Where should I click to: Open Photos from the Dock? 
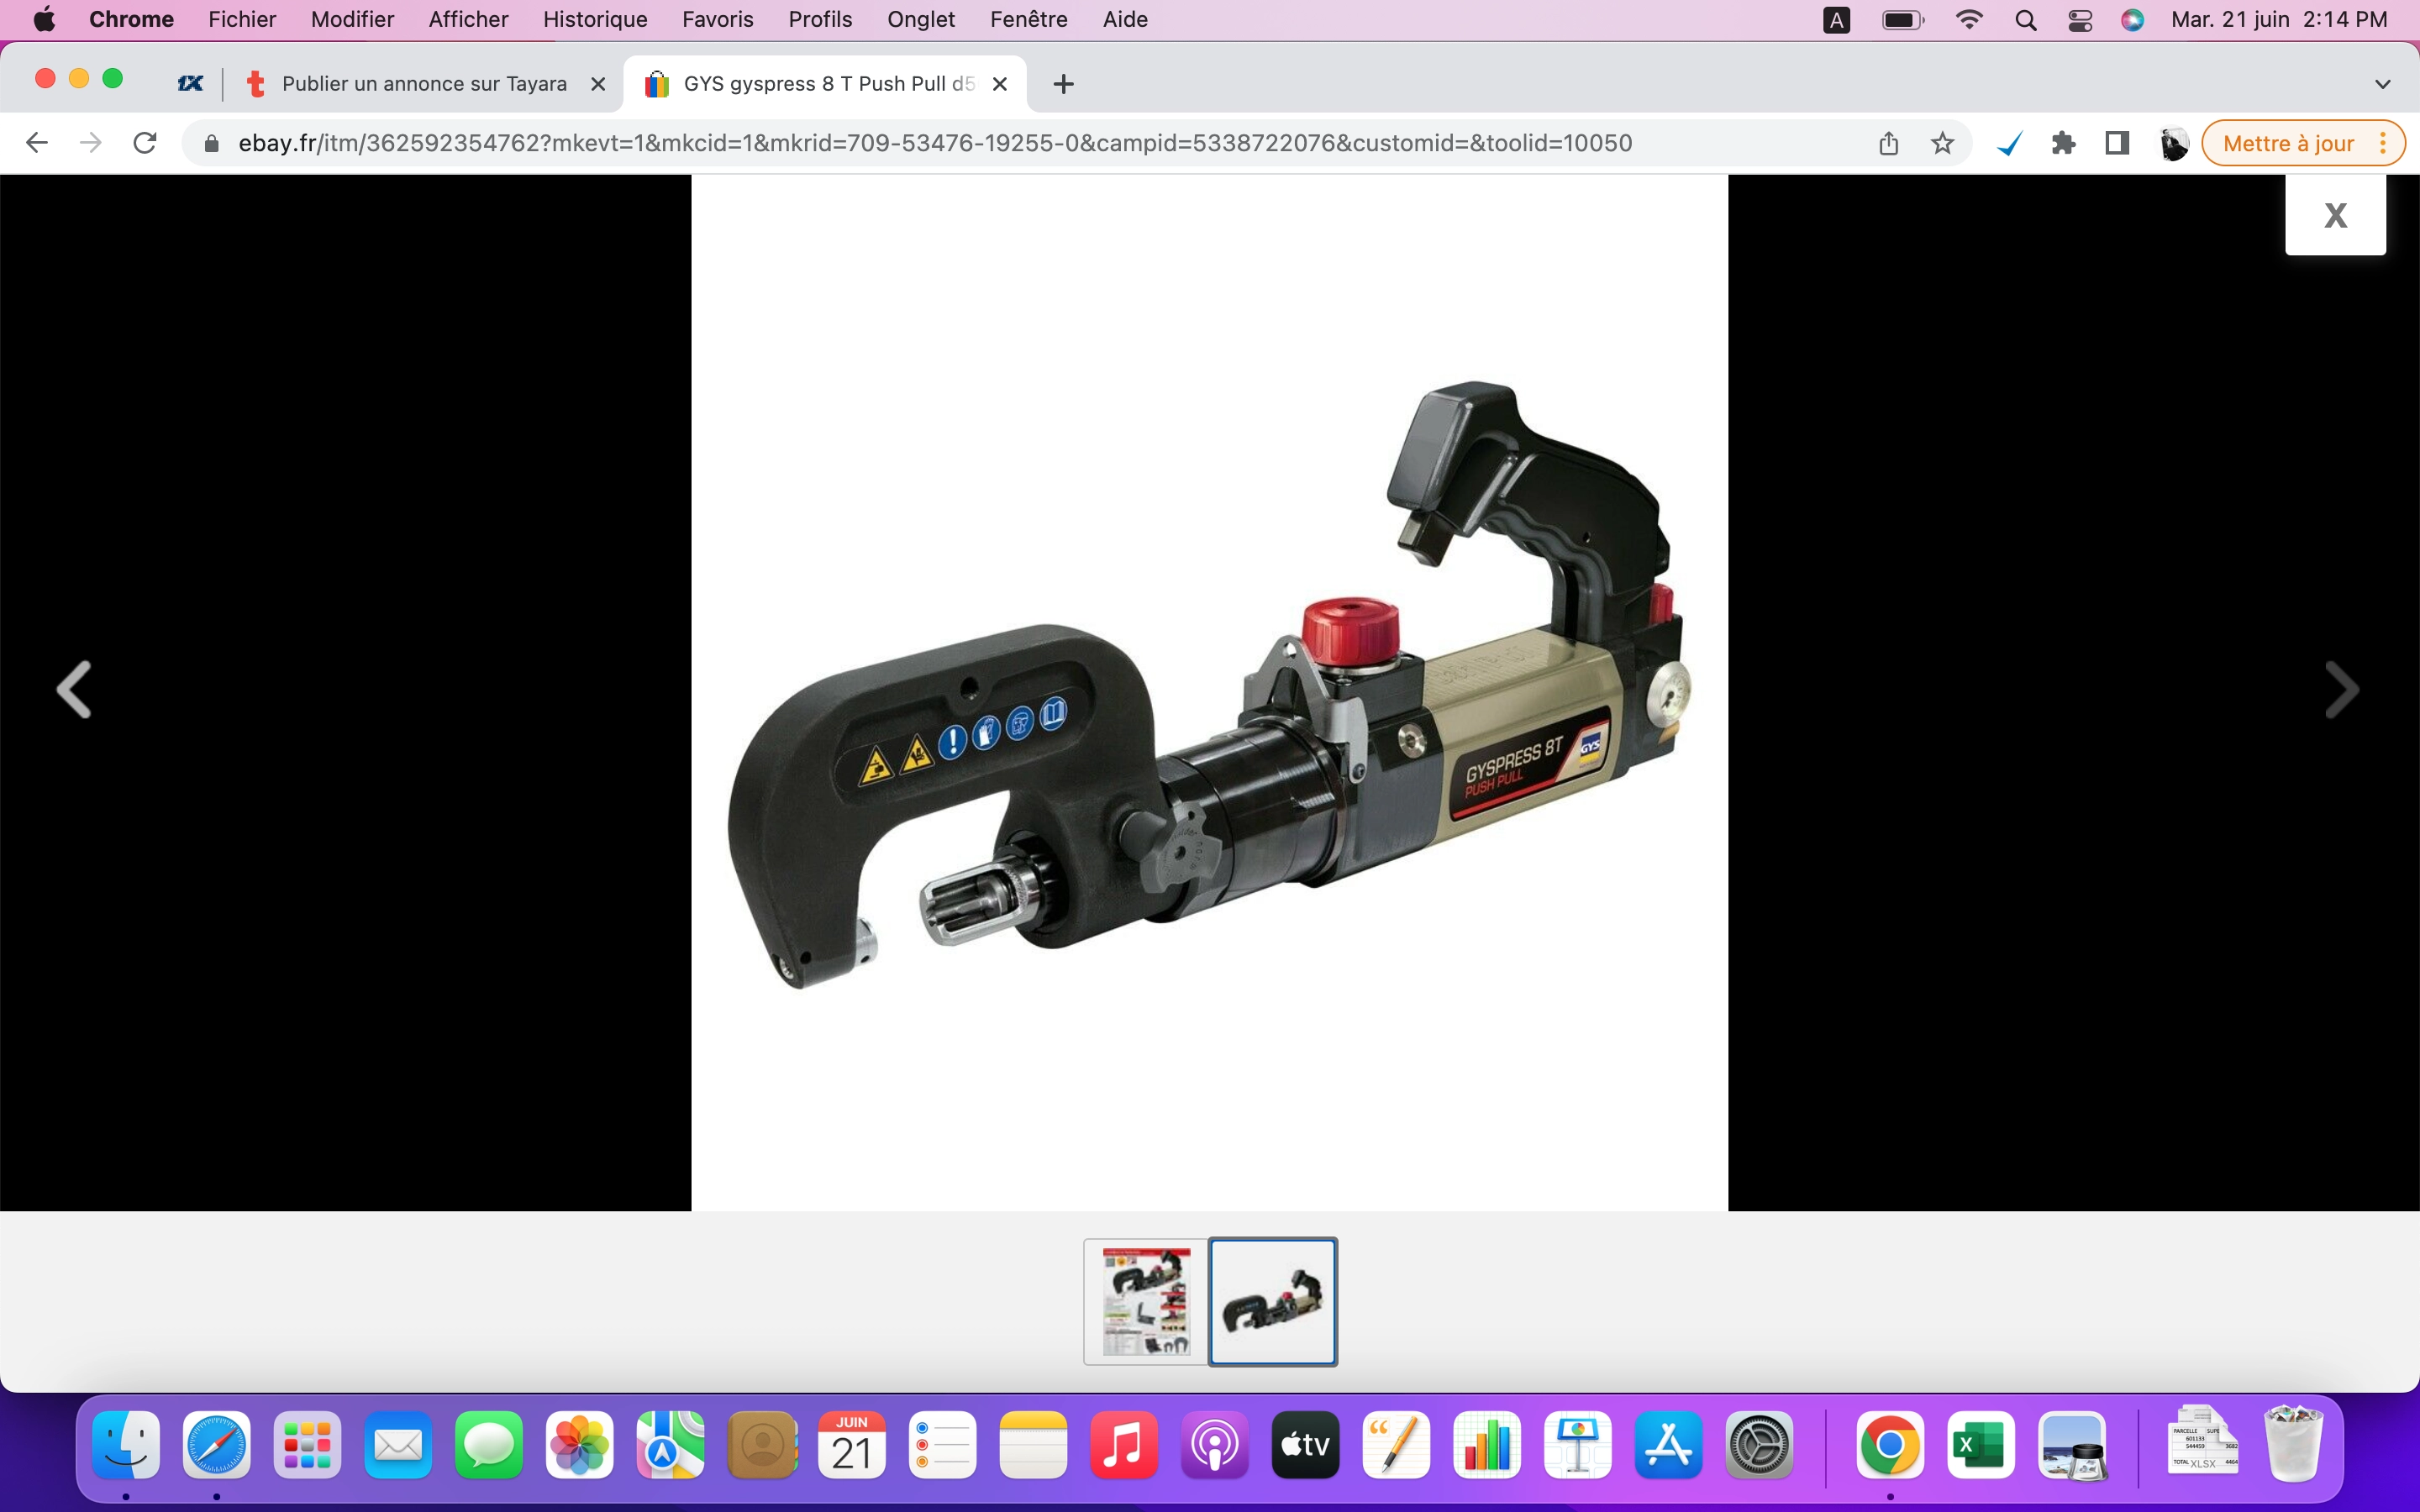(580, 1444)
